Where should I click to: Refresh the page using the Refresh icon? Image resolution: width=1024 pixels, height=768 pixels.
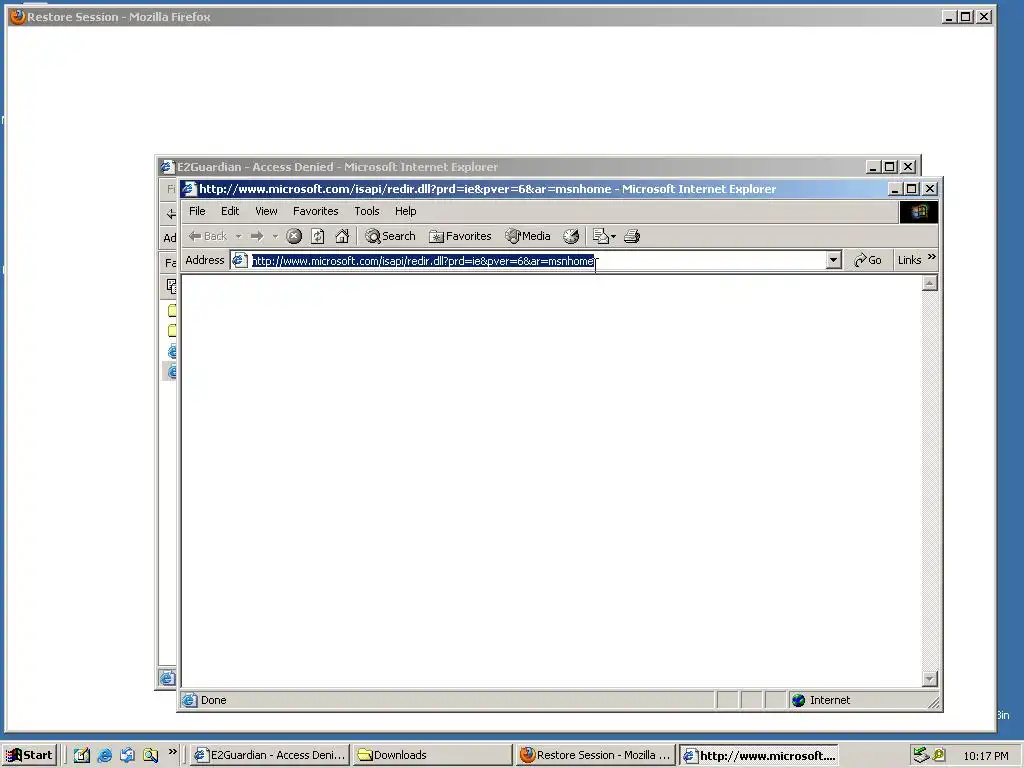point(317,236)
